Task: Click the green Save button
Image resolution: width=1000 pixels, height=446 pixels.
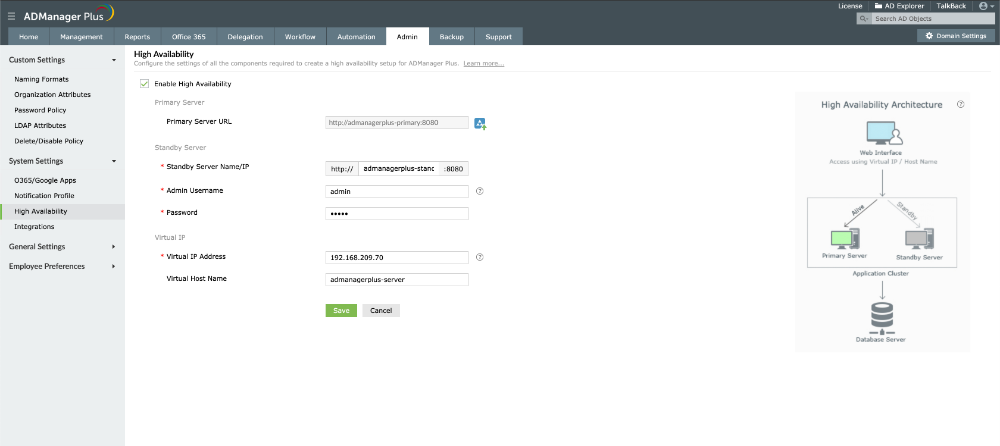Action: (x=341, y=310)
